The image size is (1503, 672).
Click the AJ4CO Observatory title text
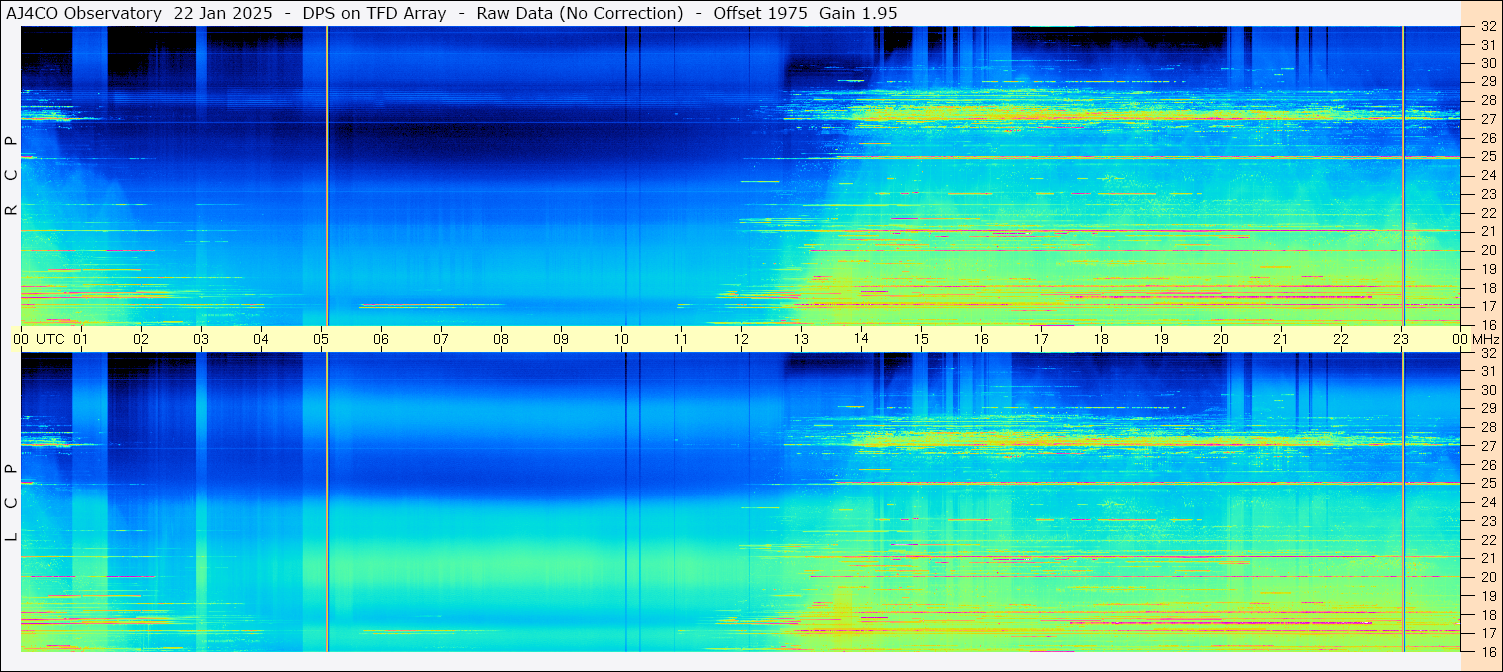pyautogui.click(x=84, y=13)
